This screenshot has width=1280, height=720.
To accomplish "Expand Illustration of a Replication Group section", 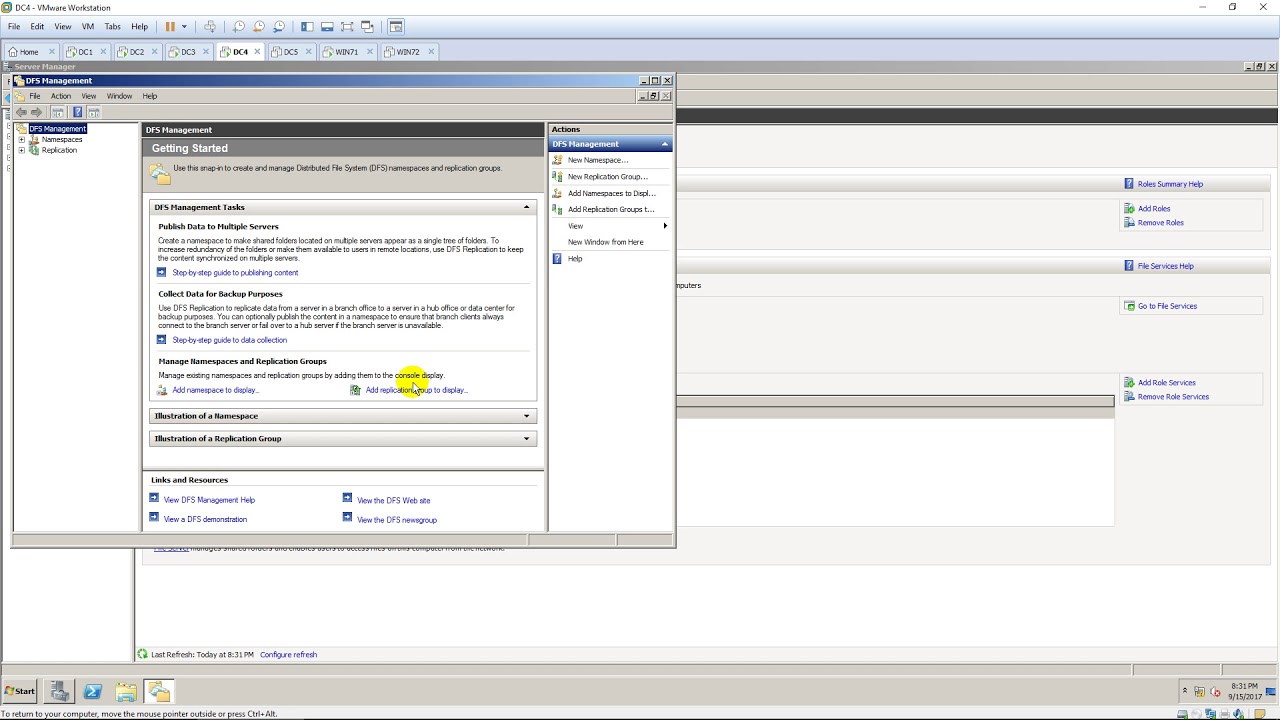I will click(527, 438).
